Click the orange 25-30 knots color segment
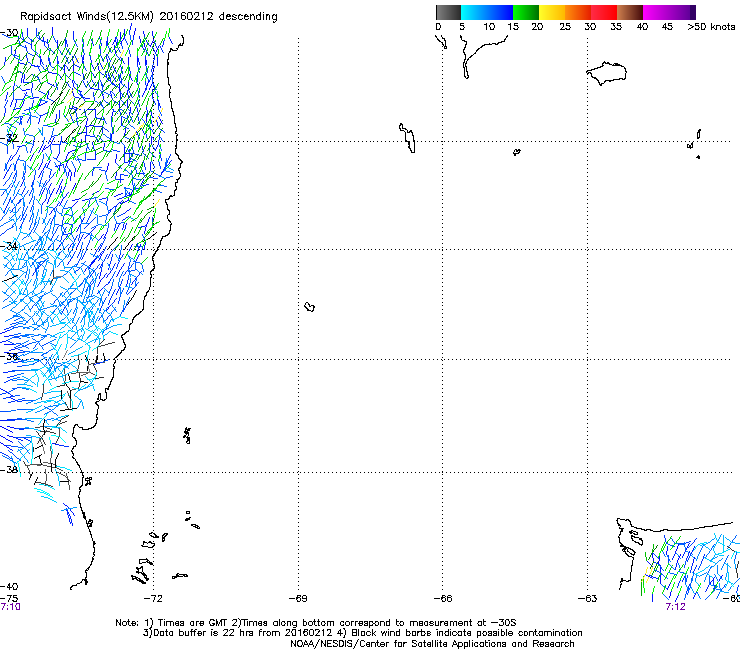 pyautogui.click(x=578, y=12)
